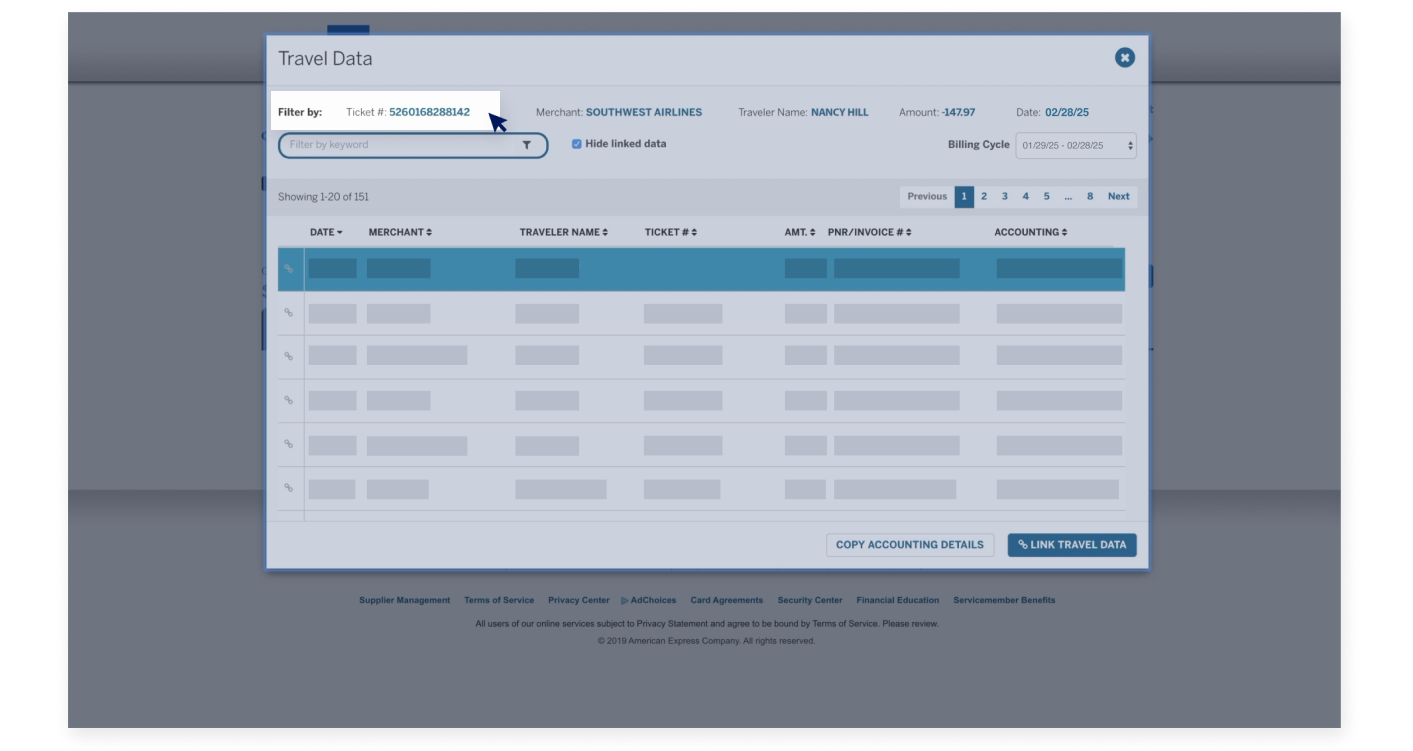Click the link icon on the bottom visible row
The width and height of the screenshot is (1413, 751).
[289, 487]
